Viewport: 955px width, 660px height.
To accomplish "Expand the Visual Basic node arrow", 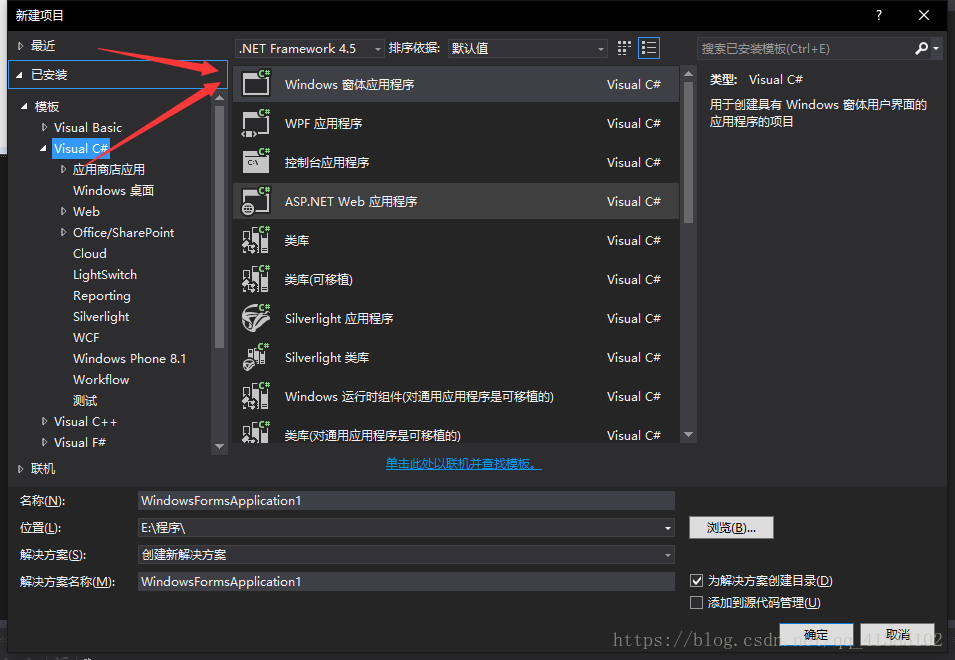I will [x=44, y=127].
